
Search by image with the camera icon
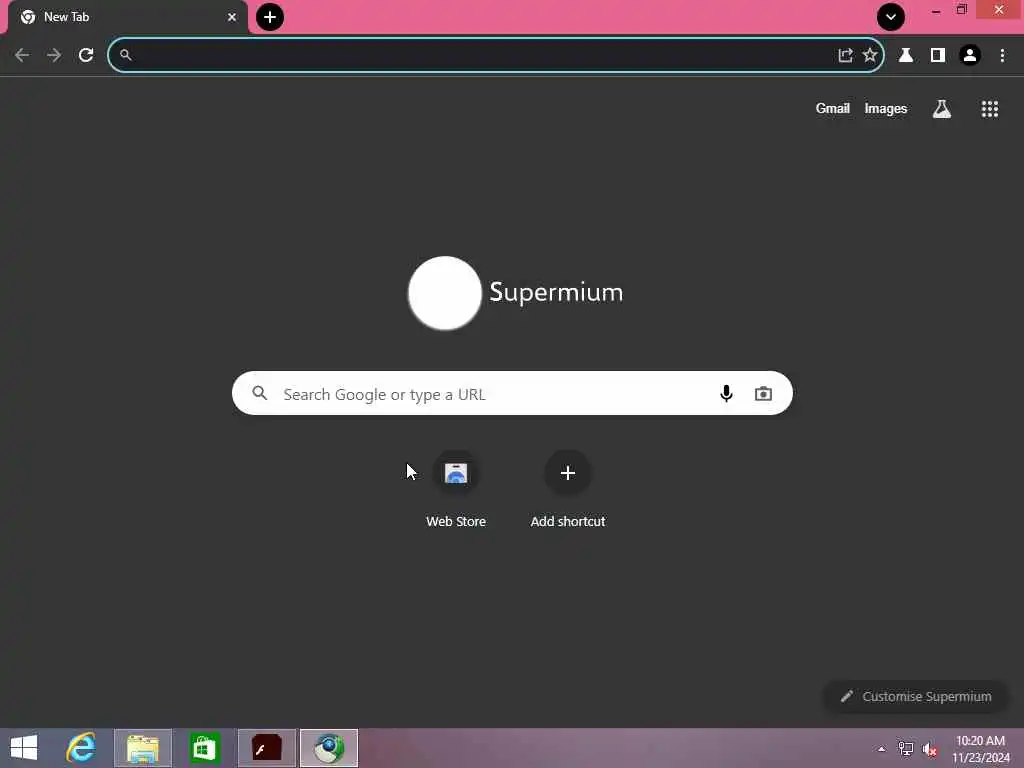[x=763, y=394]
